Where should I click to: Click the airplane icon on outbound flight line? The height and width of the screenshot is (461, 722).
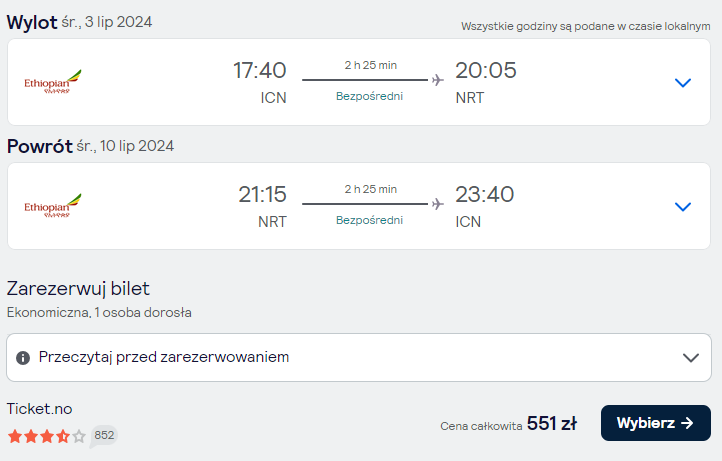click(438, 80)
